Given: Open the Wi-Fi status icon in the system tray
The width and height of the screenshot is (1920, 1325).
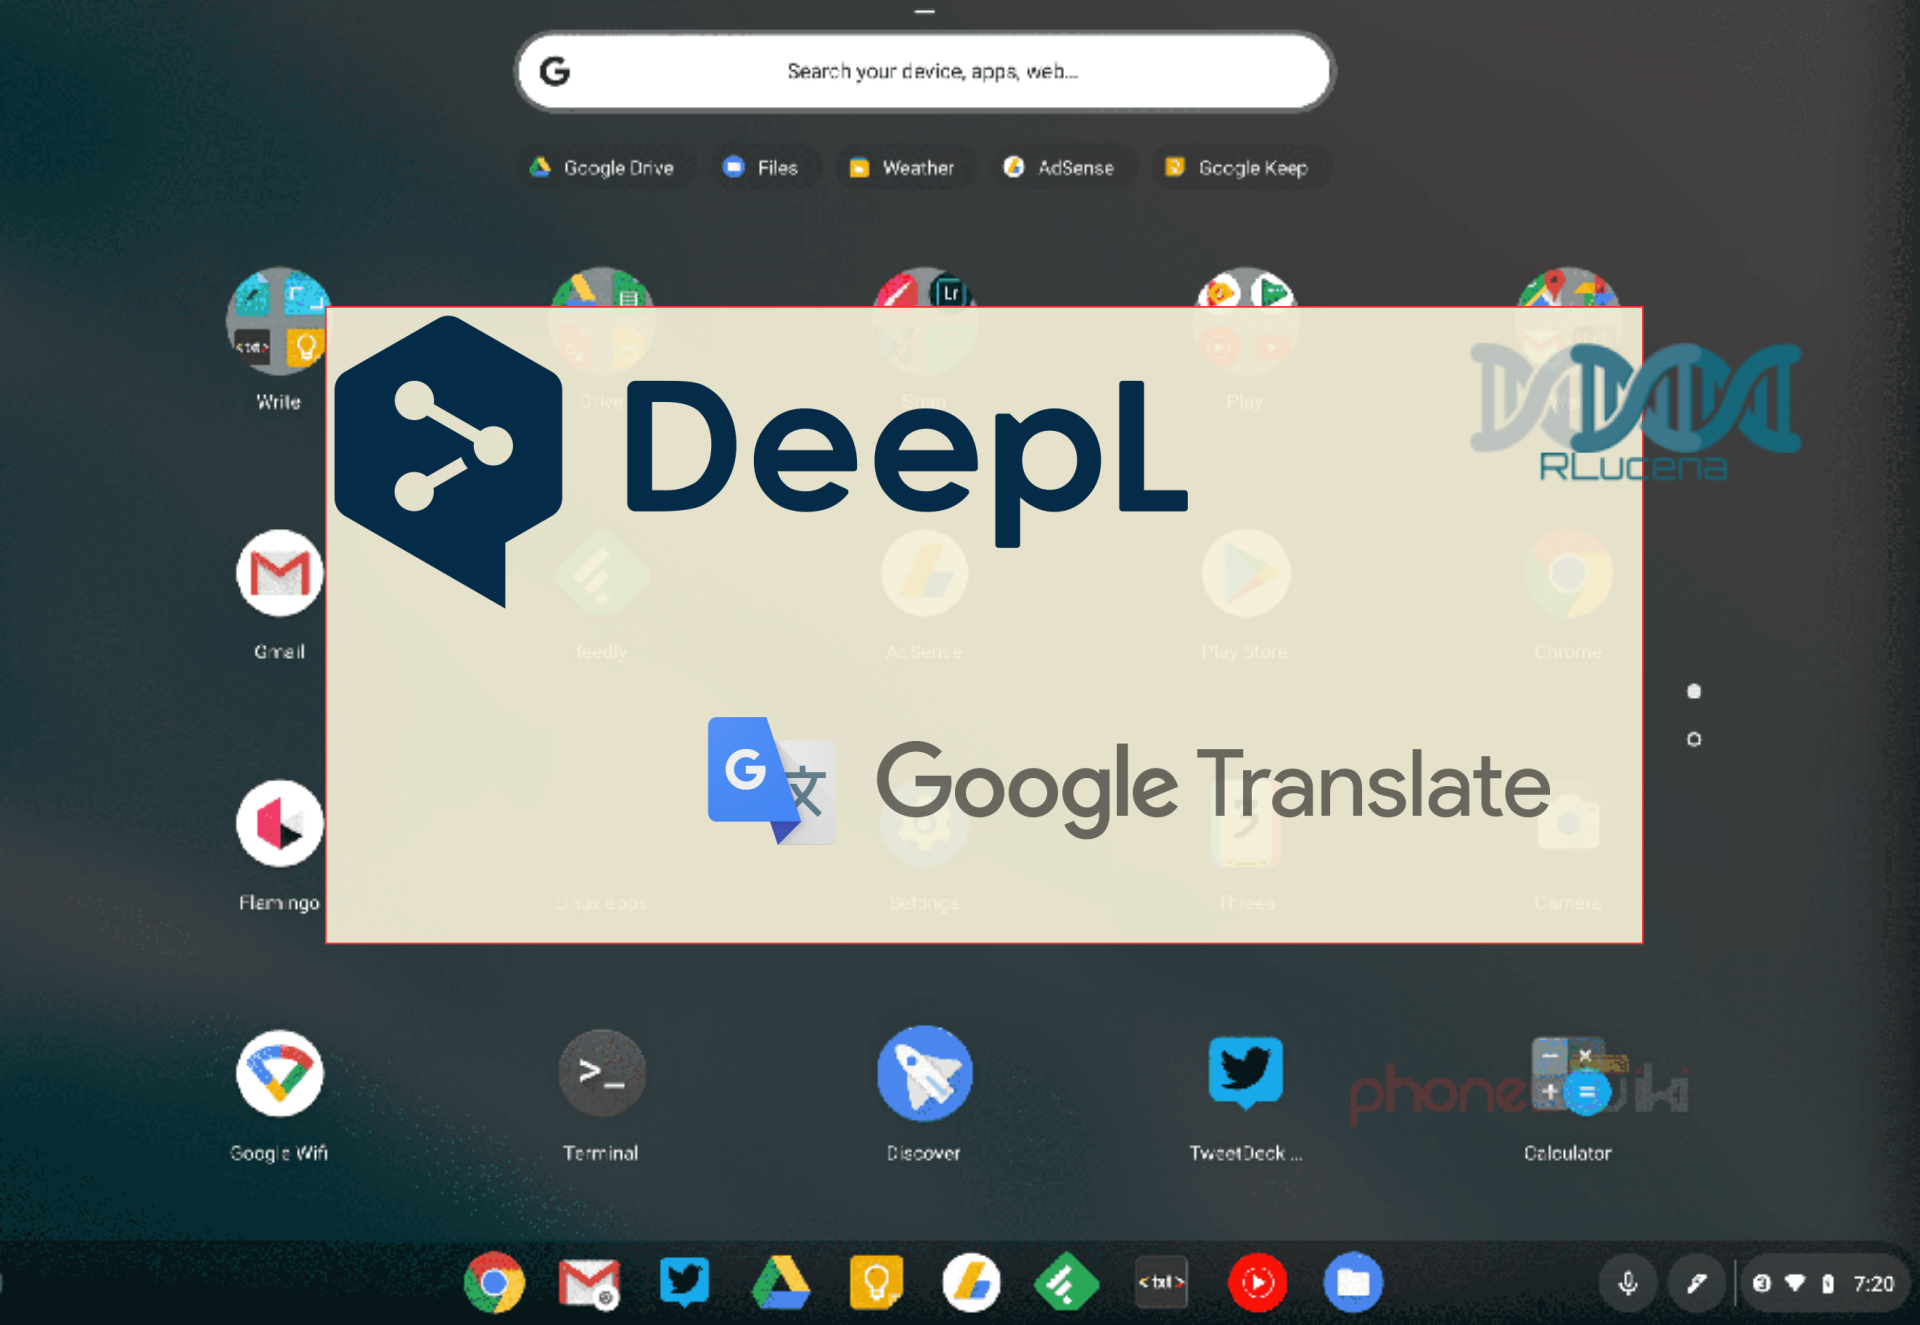Looking at the screenshot, I should (x=1795, y=1283).
